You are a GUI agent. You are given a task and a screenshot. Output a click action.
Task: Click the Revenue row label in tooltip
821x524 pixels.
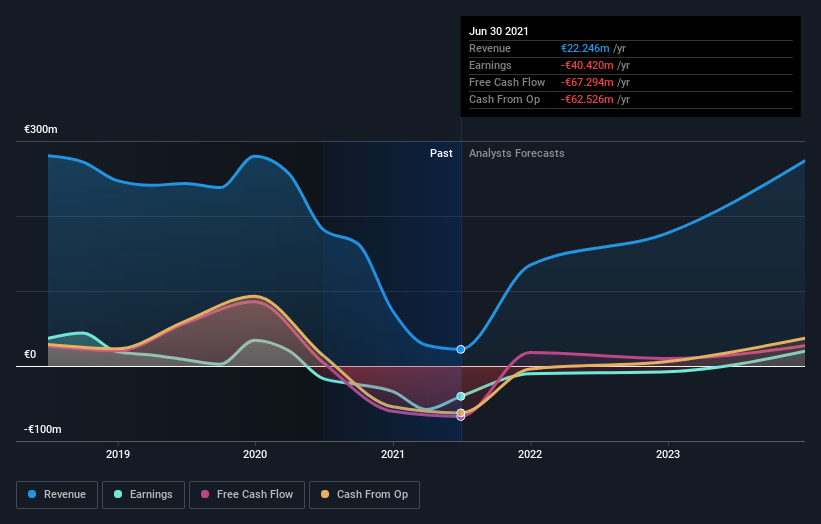click(490, 48)
